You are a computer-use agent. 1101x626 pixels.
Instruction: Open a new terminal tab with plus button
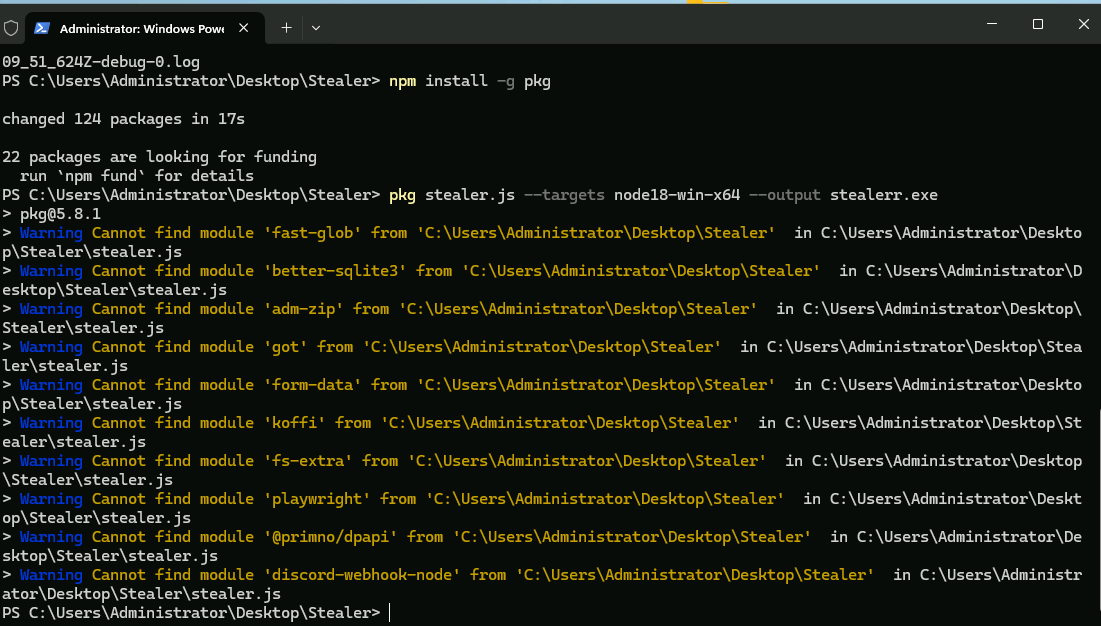[286, 28]
